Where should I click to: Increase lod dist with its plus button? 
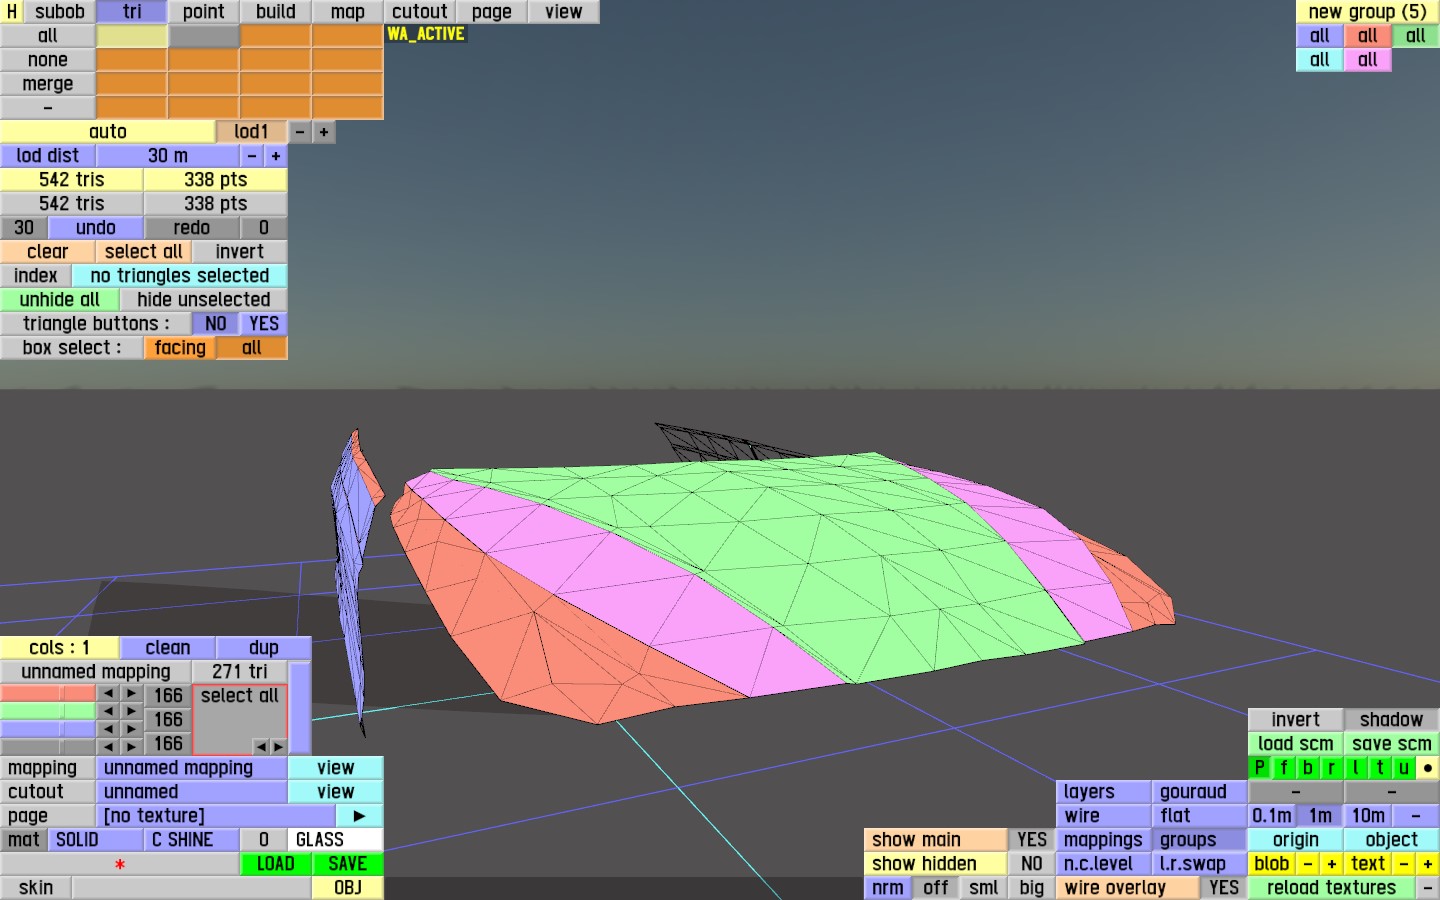pos(276,156)
